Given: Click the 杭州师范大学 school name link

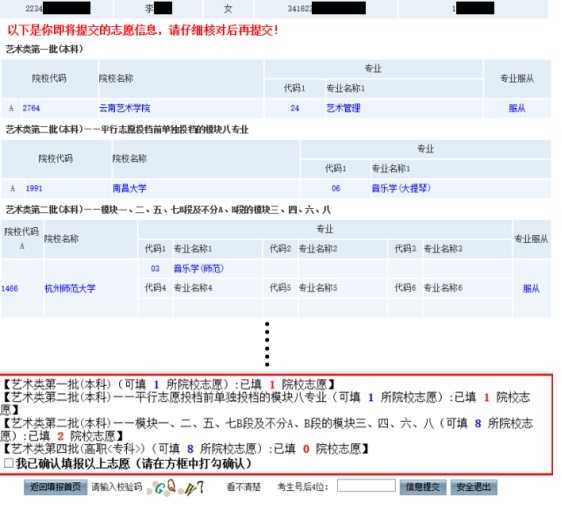Looking at the screenshot, I should 70,288.
